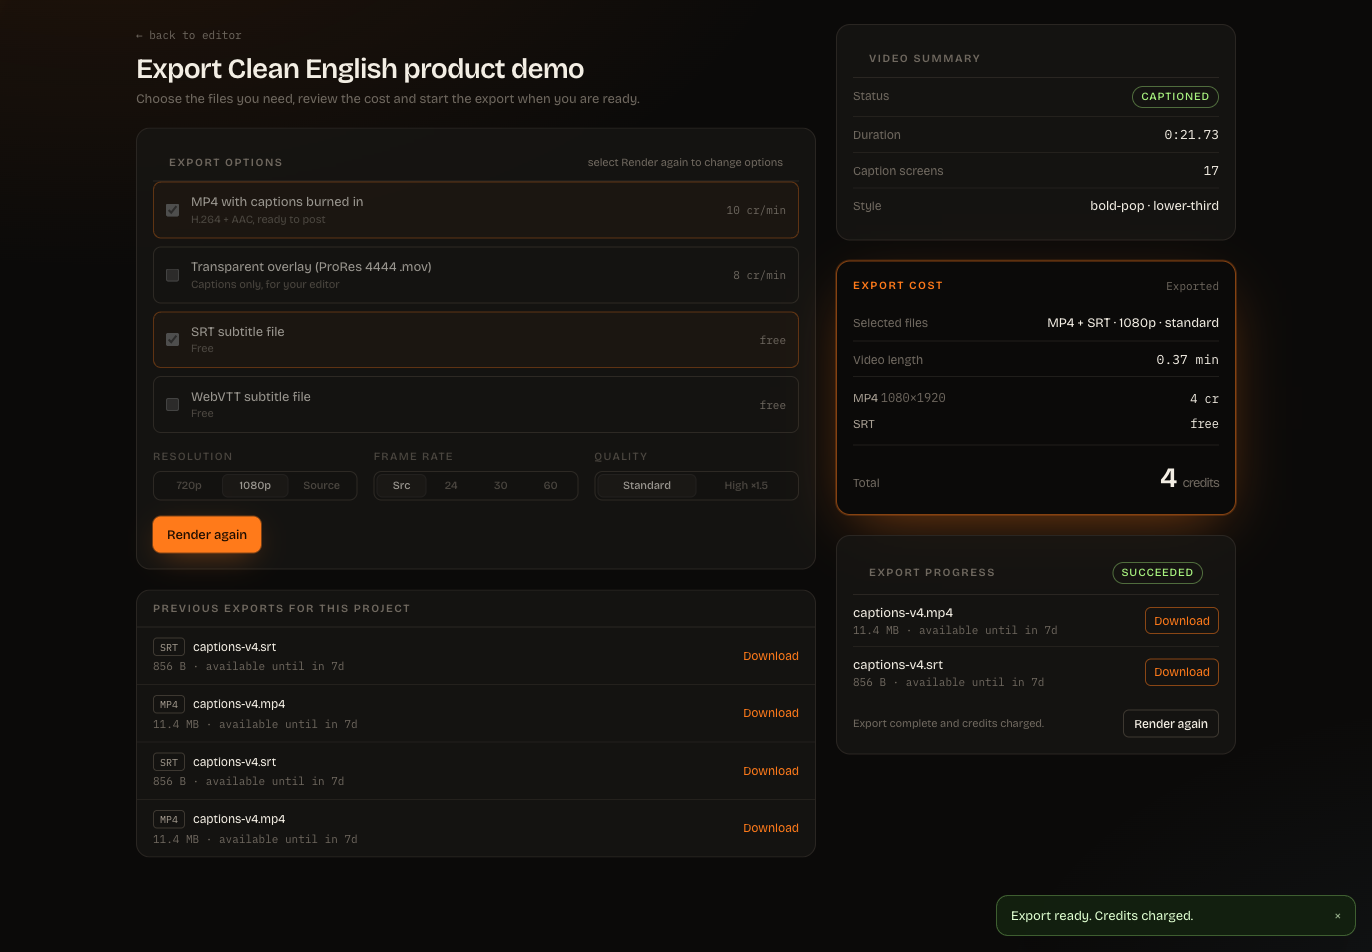Click Export Clean English product demo heading

360,69
